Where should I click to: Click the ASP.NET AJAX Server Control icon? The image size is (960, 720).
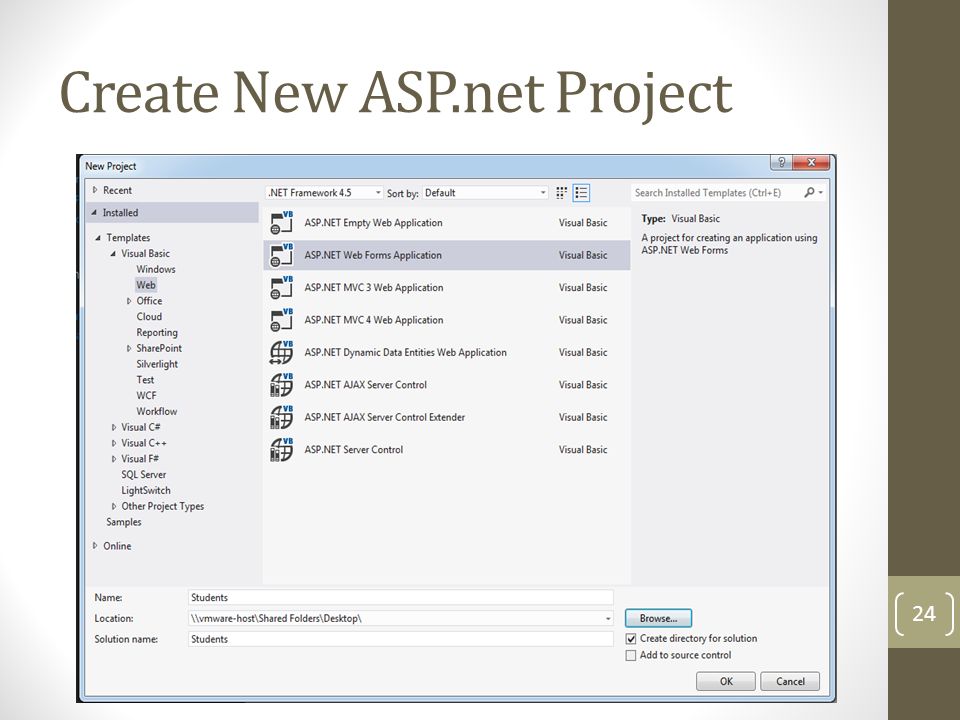[282, 385]
